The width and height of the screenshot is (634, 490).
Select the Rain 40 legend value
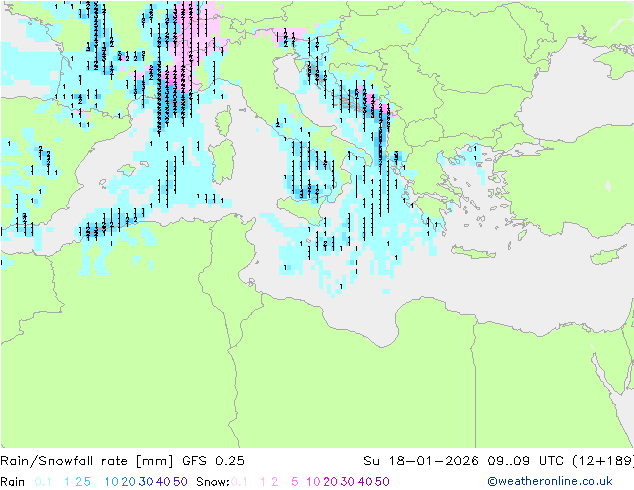[163, 482]
